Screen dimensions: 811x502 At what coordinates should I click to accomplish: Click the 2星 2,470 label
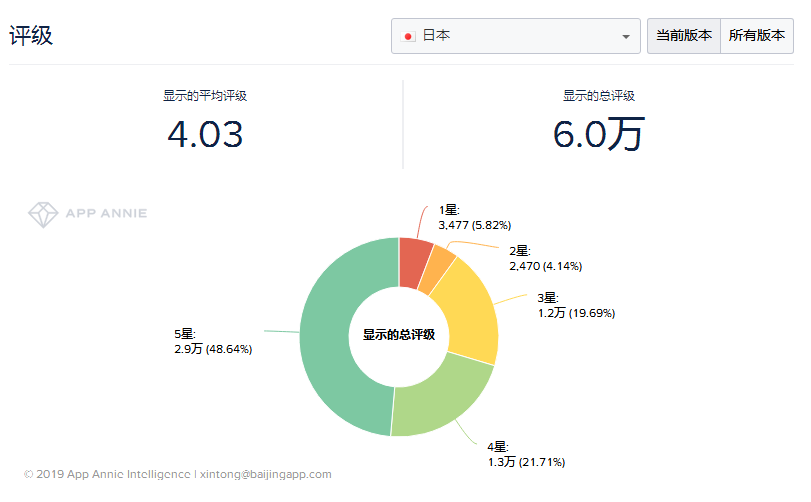[x=544, y=258]
